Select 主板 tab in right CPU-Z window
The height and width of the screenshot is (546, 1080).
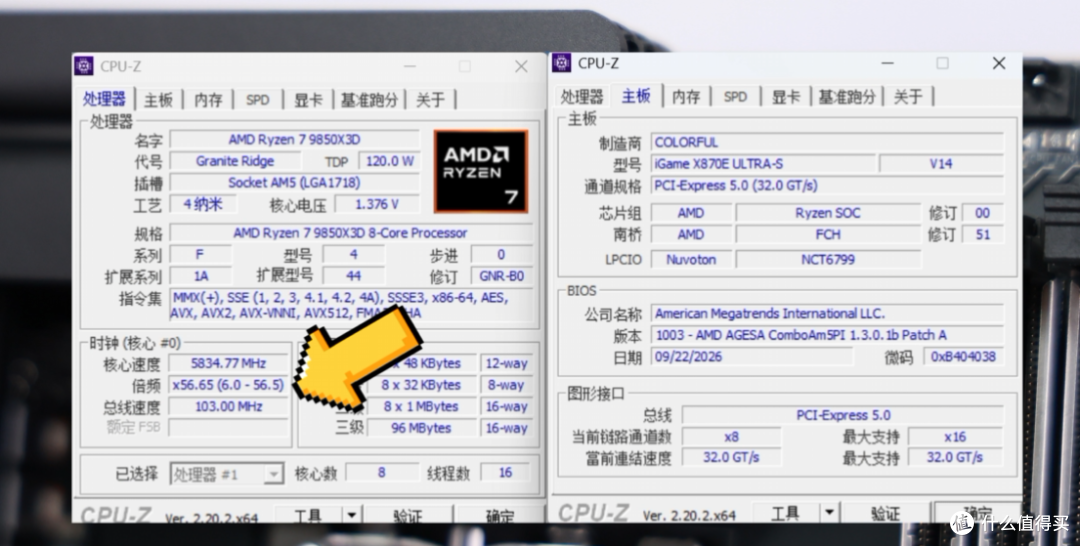click(636, 96)
